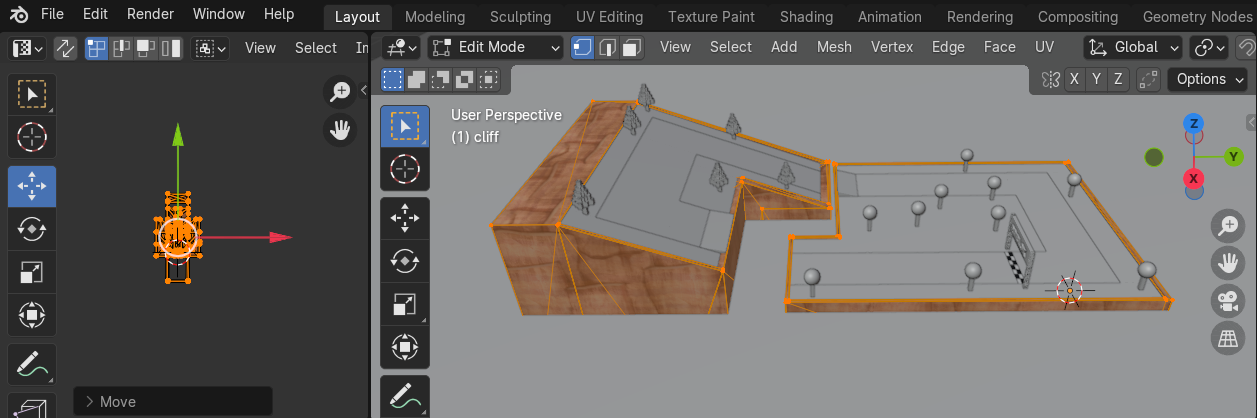Switch to Sculpting workspace tab

[520, 17]
